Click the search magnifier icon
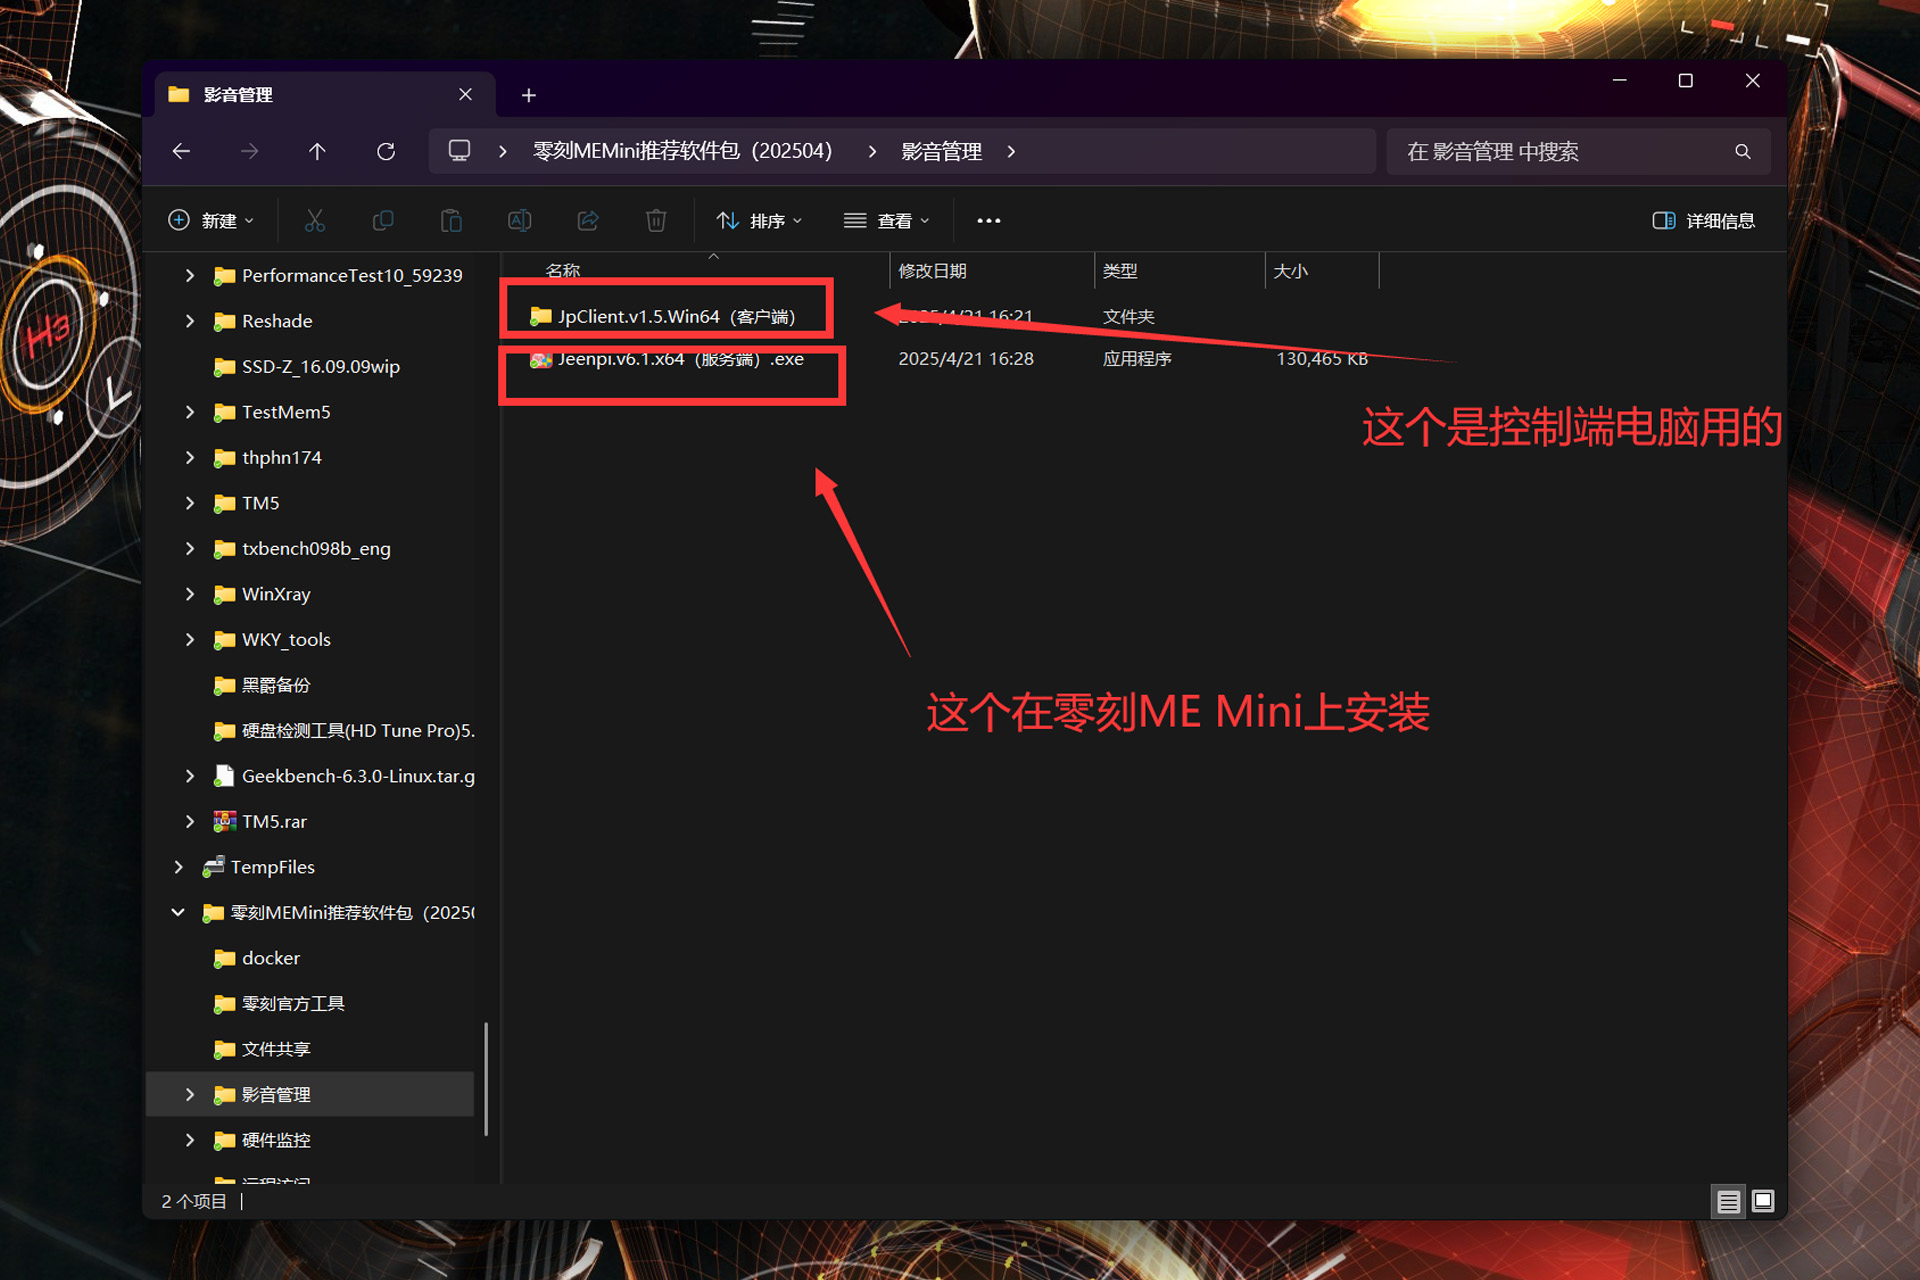 [x=1743, y=151]
